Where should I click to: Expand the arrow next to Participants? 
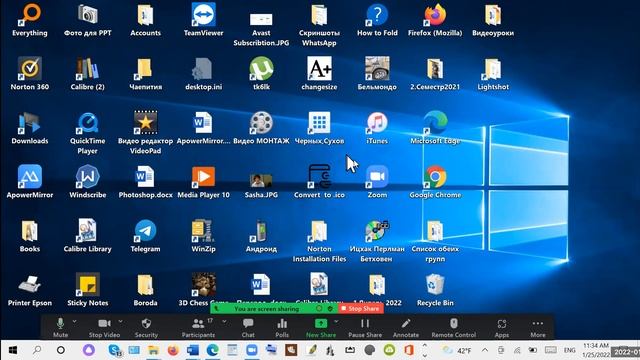click(x=224, y=322)
